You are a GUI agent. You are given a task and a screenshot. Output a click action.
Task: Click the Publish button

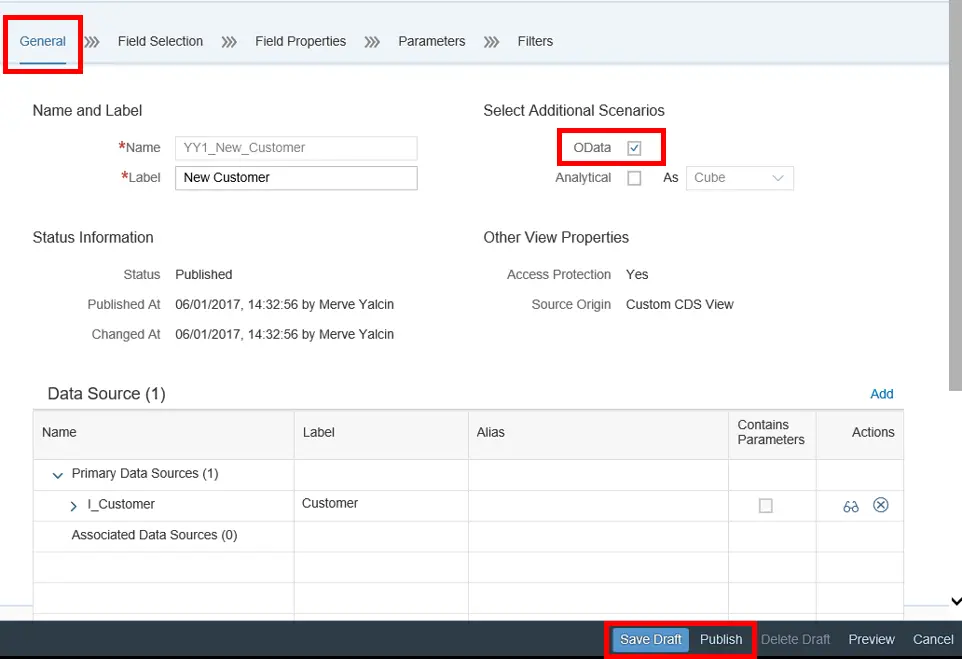(721, 639)
